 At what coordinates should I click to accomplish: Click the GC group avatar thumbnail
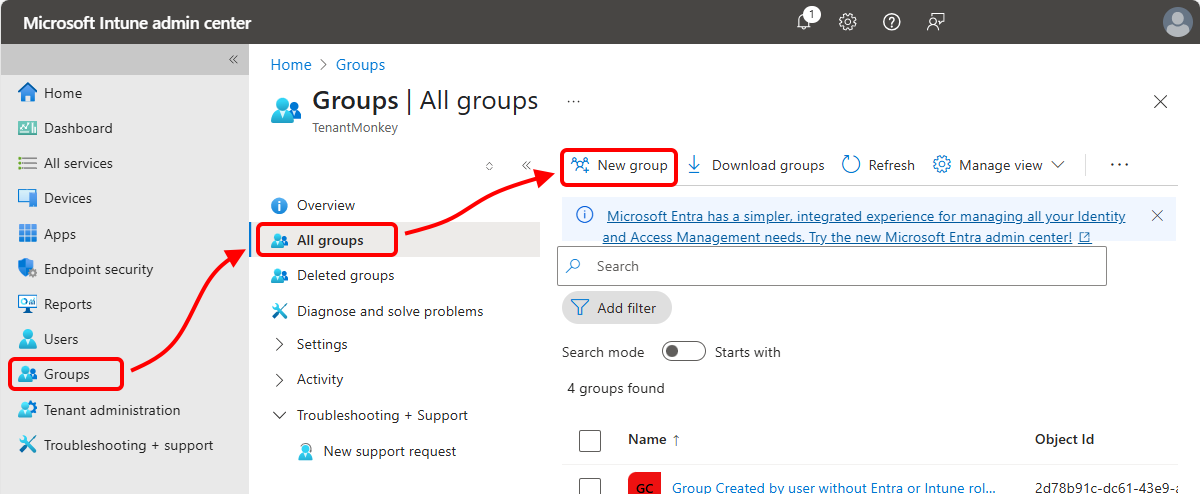(x=644, y=485)
